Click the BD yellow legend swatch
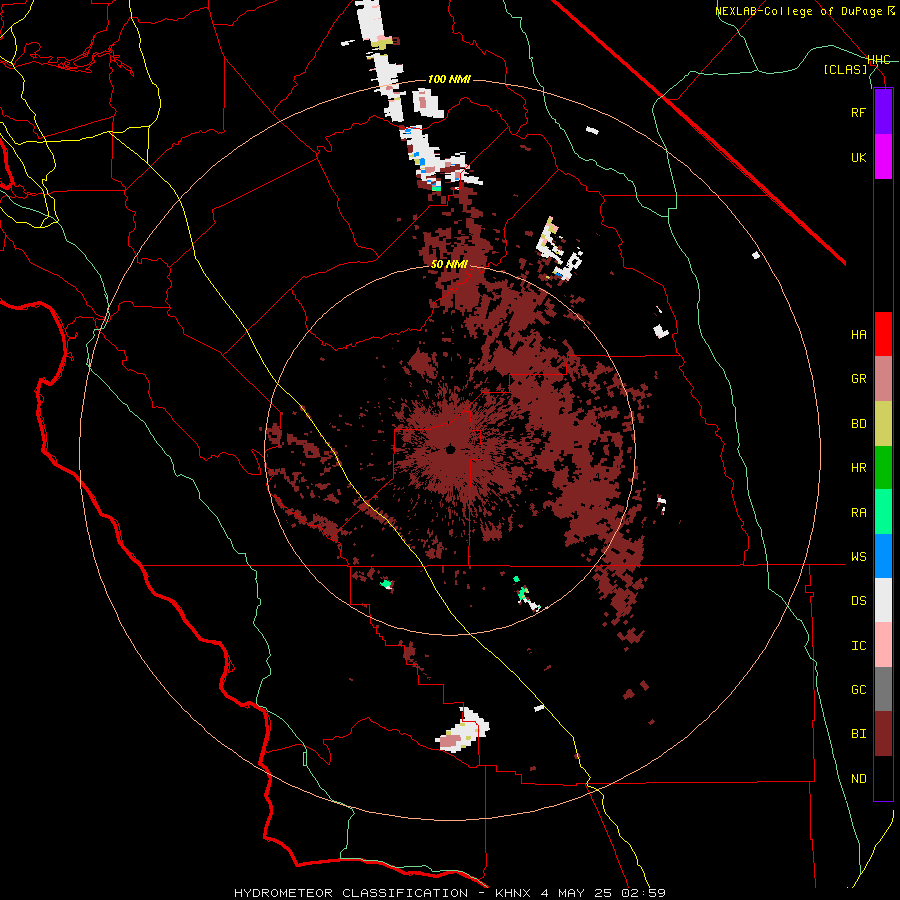Screen dimensions: 900x900 pyautogui.click(x=883, y=424)
